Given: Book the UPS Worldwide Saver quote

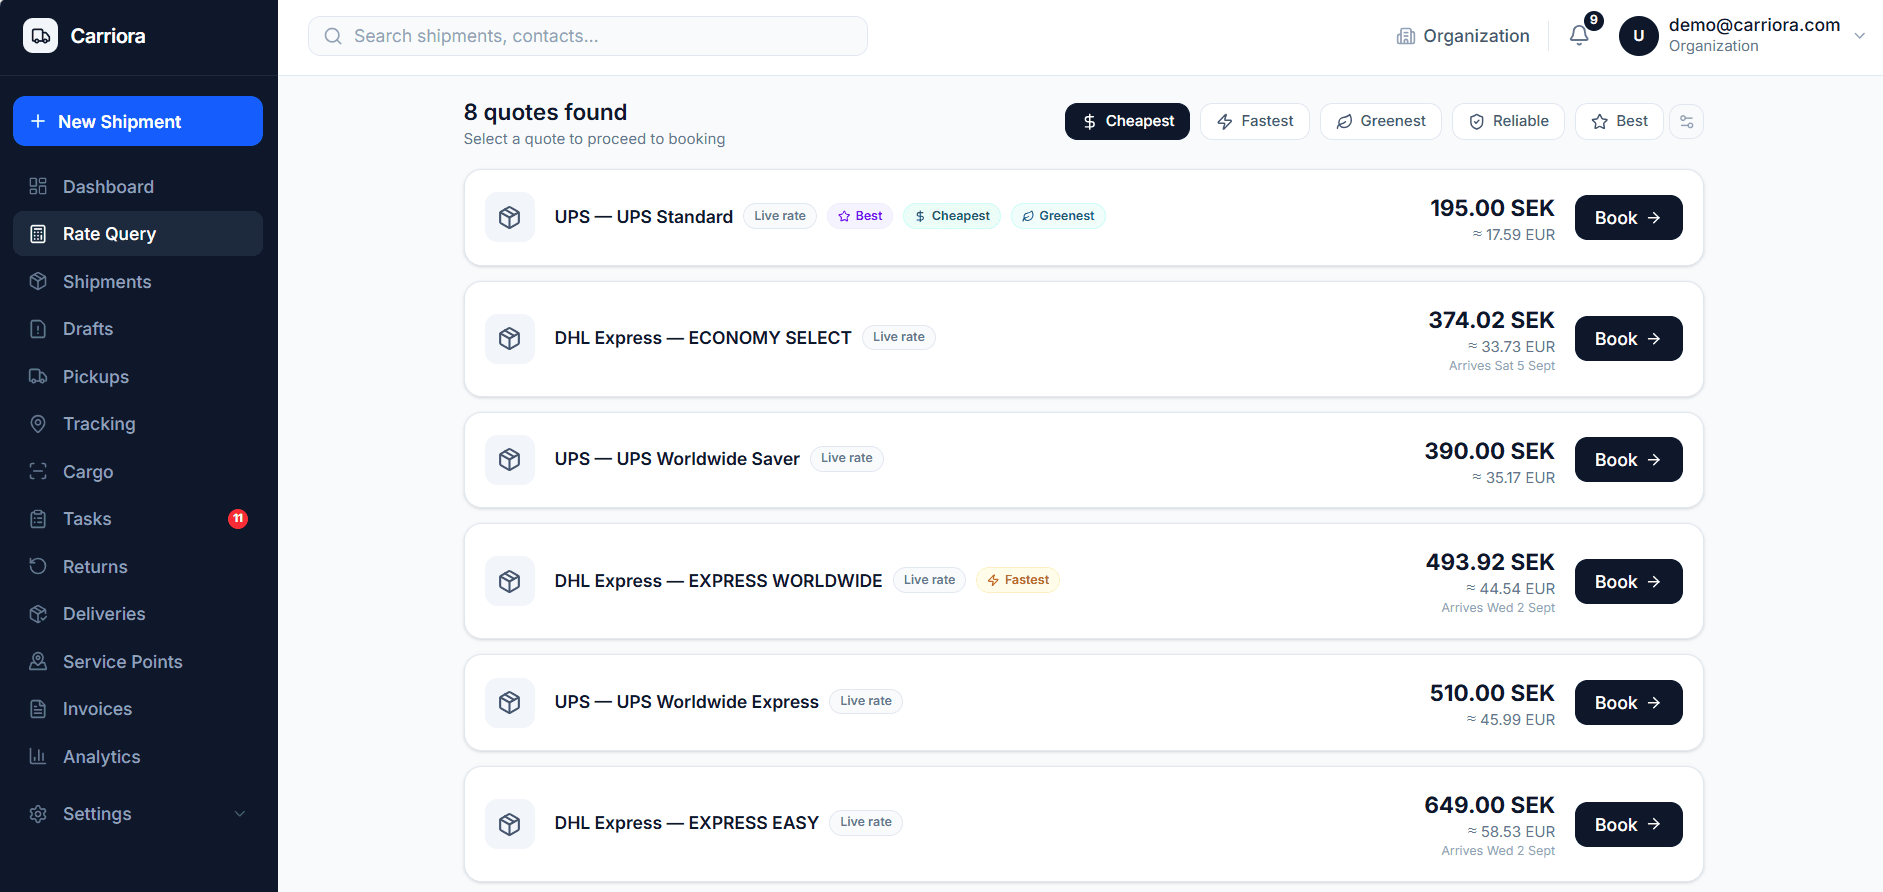Looking at the screenshot, I should pyautogui.click(x=1628, y=459).
